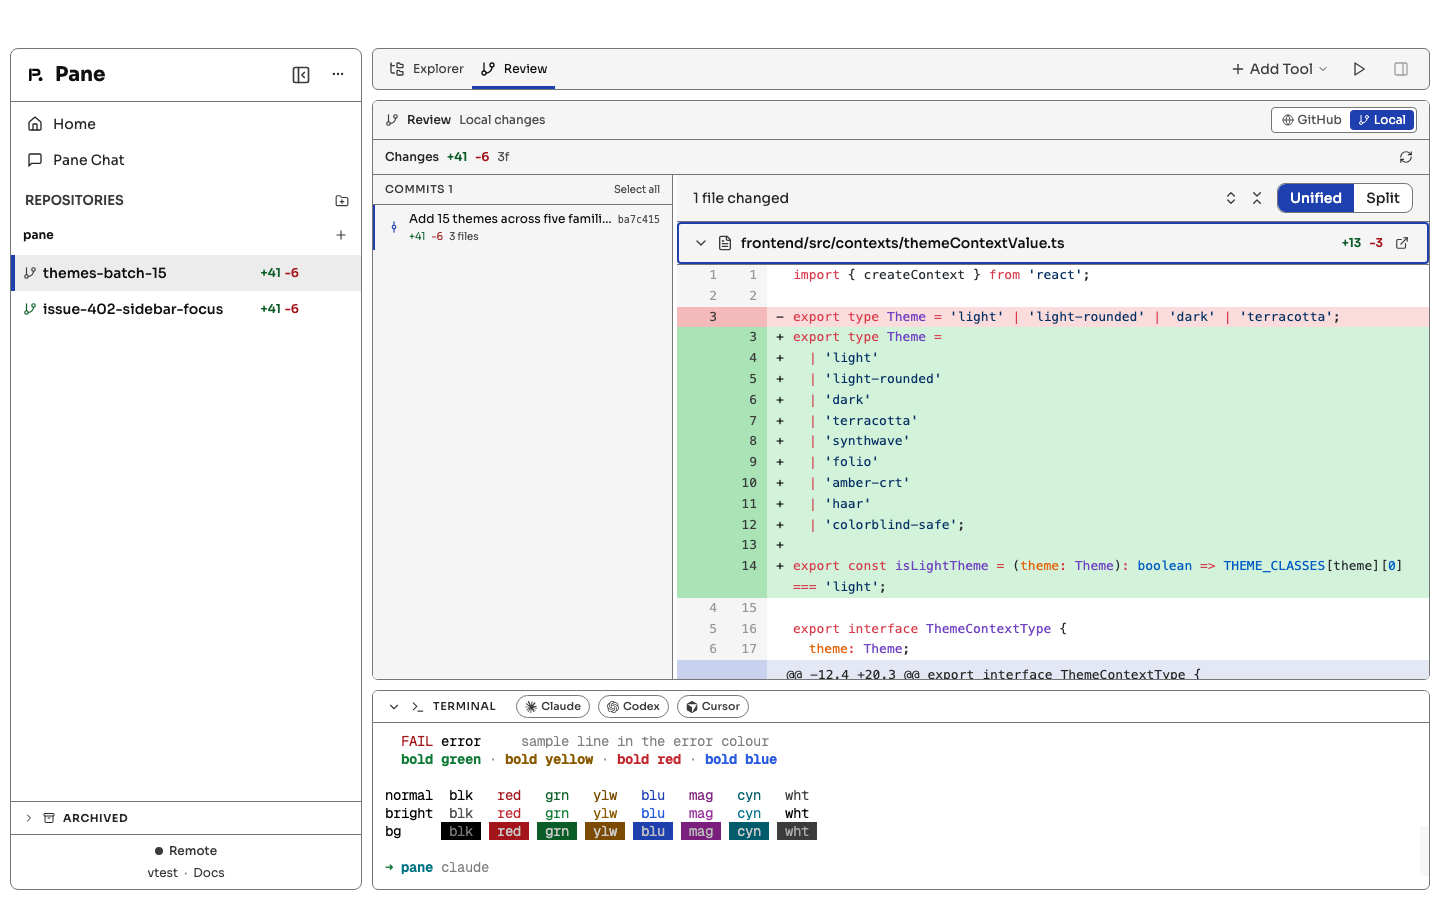This screenshot has width=1440, height=900.
Task: Expand the Archived section
Action: (186, 818)
